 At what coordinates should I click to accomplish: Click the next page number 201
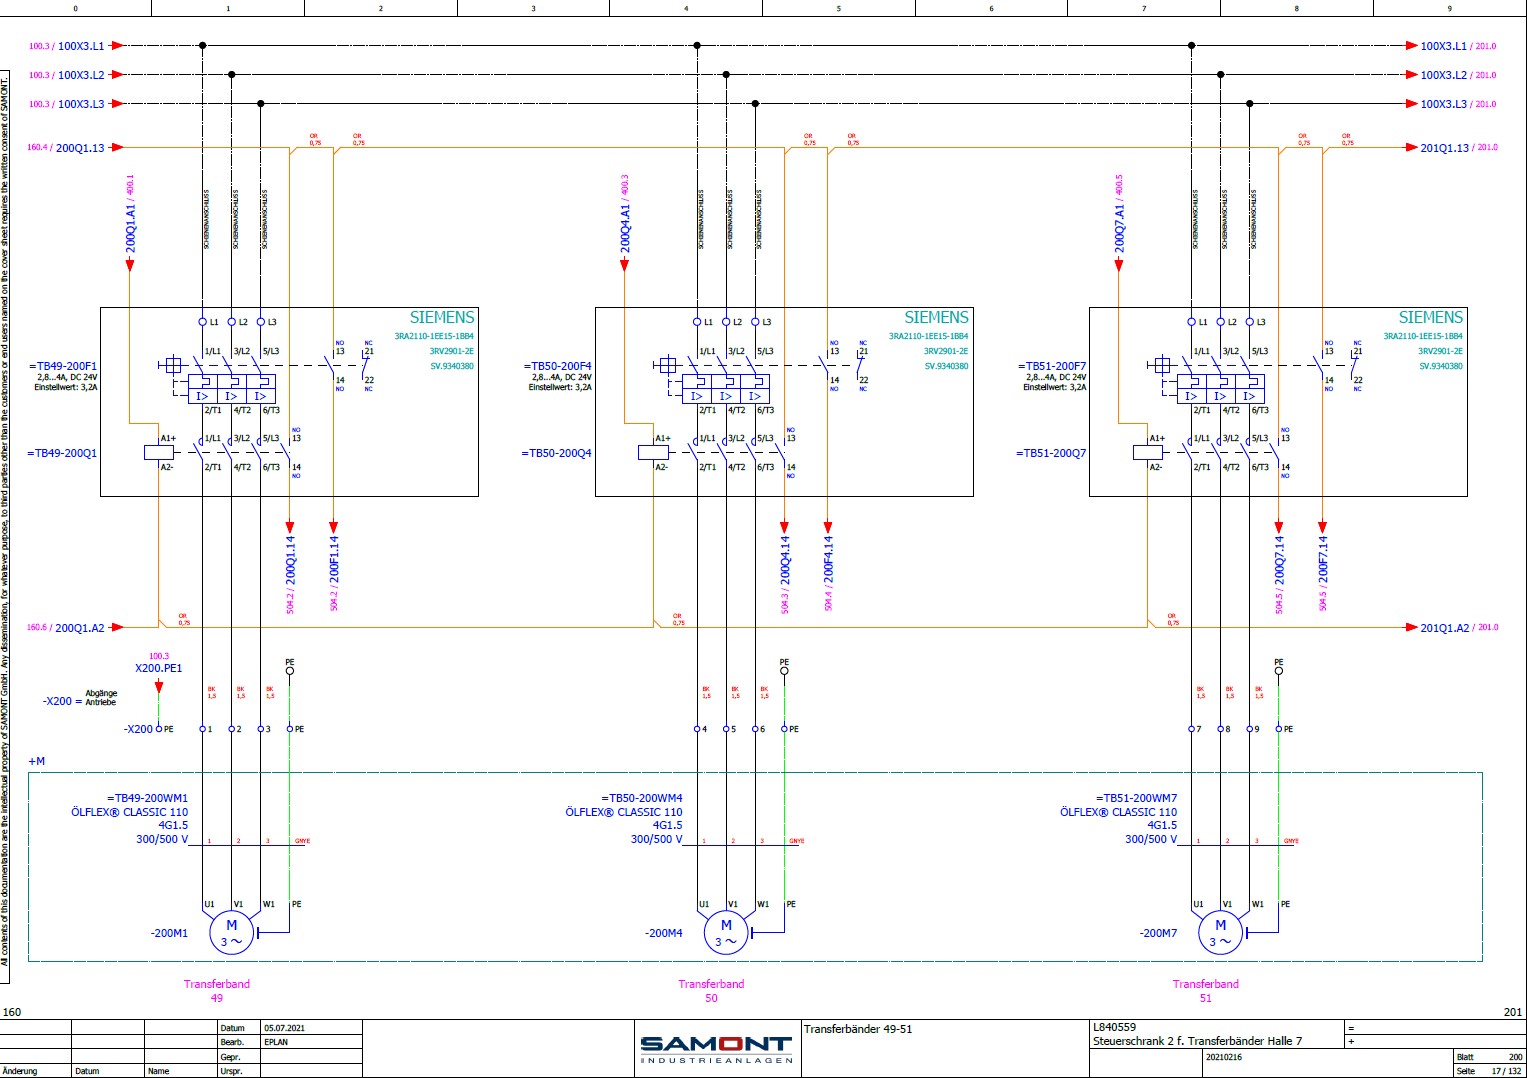coord(1513,1012)
